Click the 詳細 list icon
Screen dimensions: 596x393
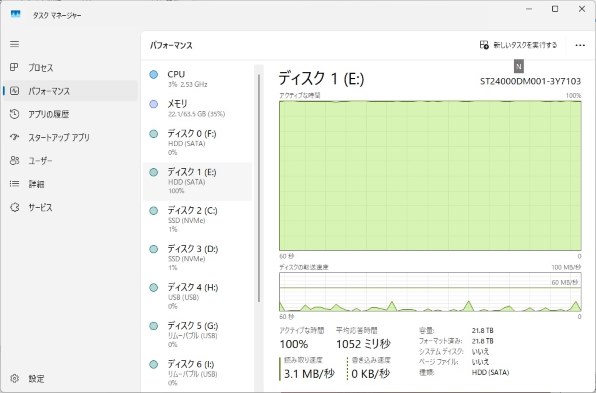click(14, 184)
